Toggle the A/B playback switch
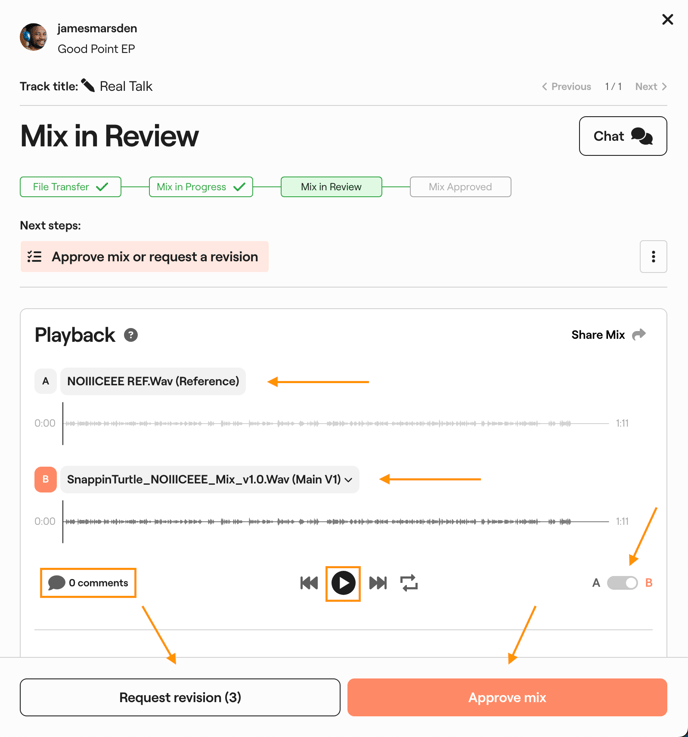Image resolution: width=688 pixels, height=737 pixels. point(622,583)
